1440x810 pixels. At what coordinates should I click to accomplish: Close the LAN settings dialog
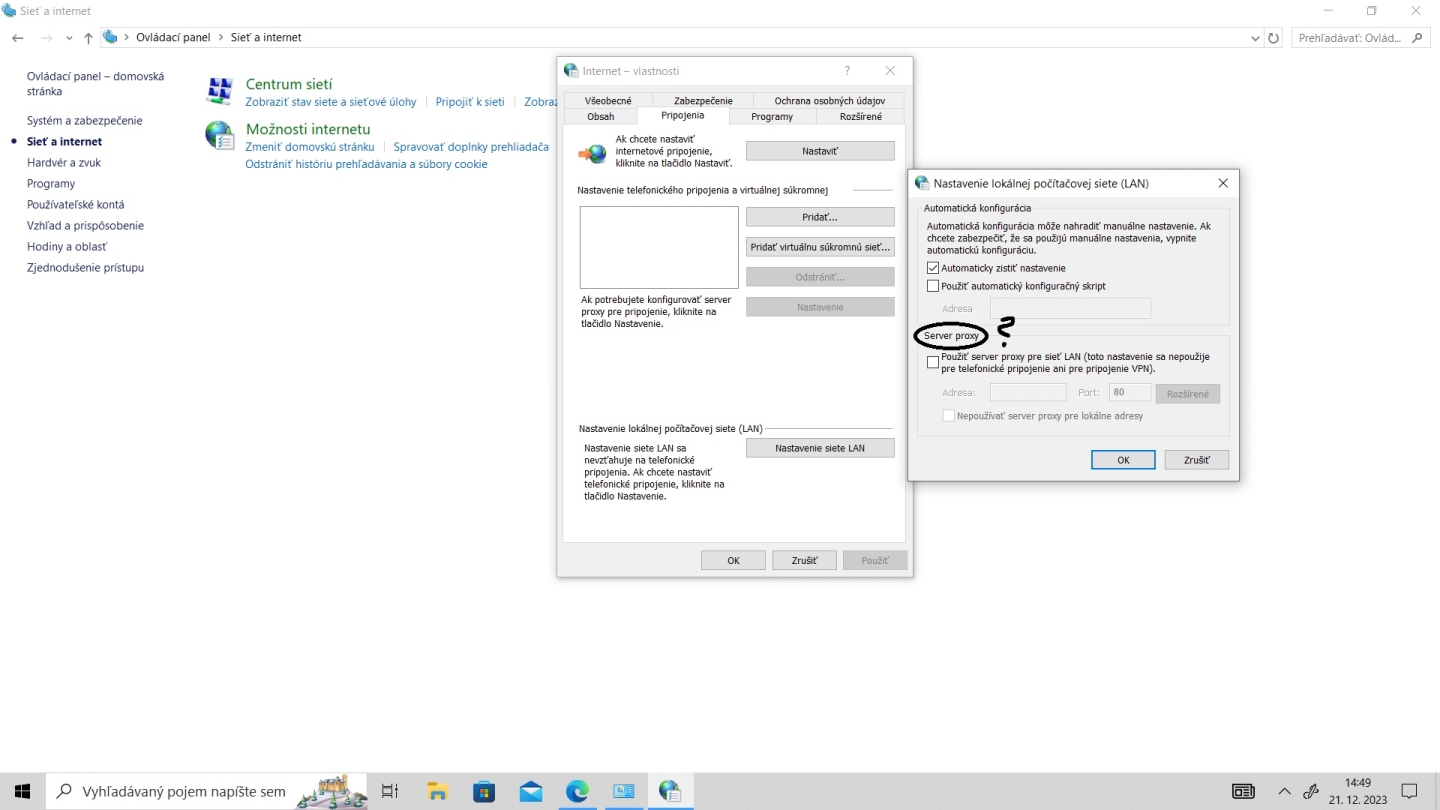[1222, 183]
